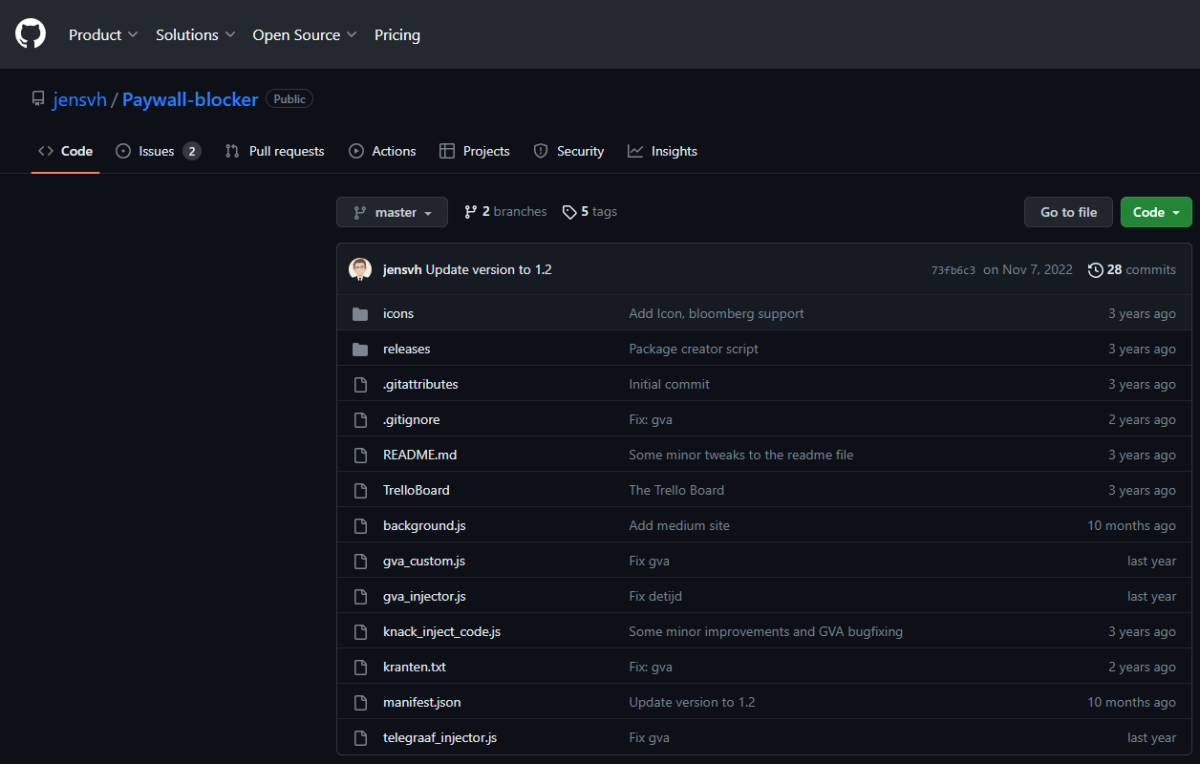
Task: Expand the Product menu
Action: [103, 35]
